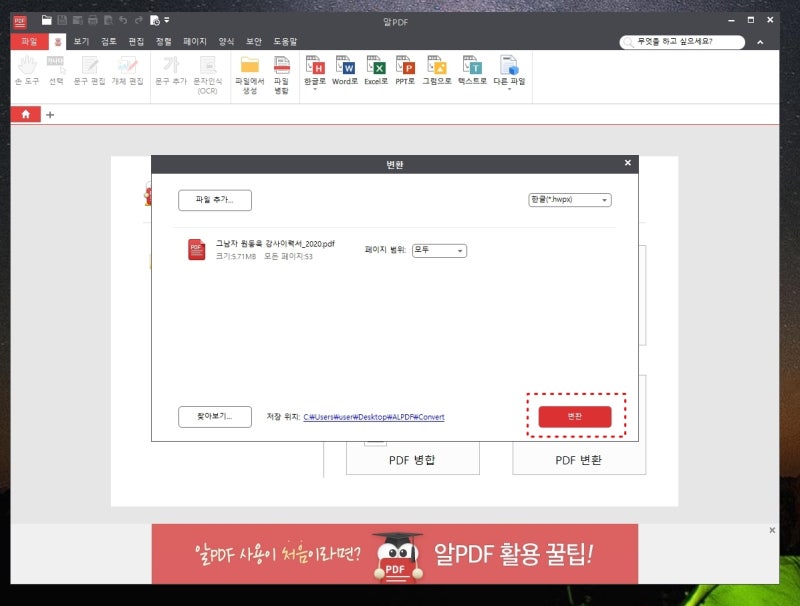Expand the quick access toolbar dropdown arrow
Screen dimensions: 800x606
pos(167,20)
